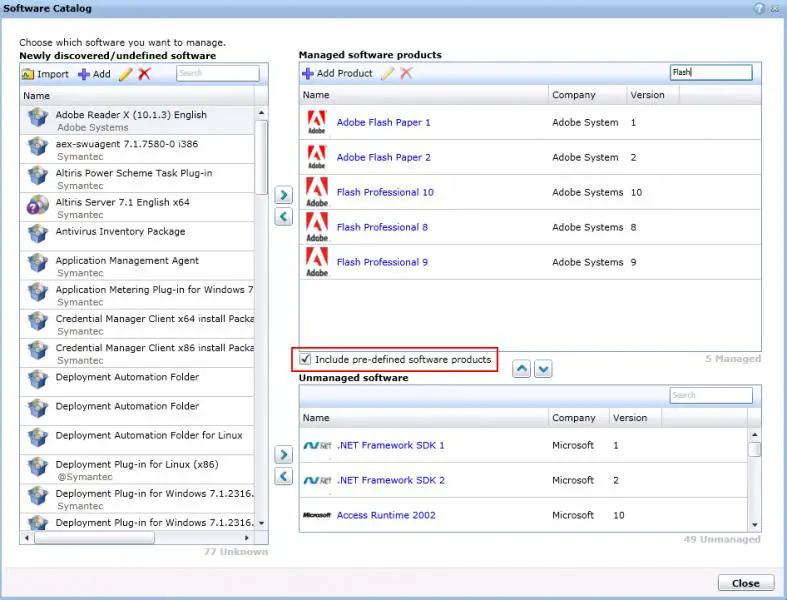The width and height of the screenshot is (787, 600).
Task: Click left arrow next to the unmanaged software list
Action: tap(284, 476)
